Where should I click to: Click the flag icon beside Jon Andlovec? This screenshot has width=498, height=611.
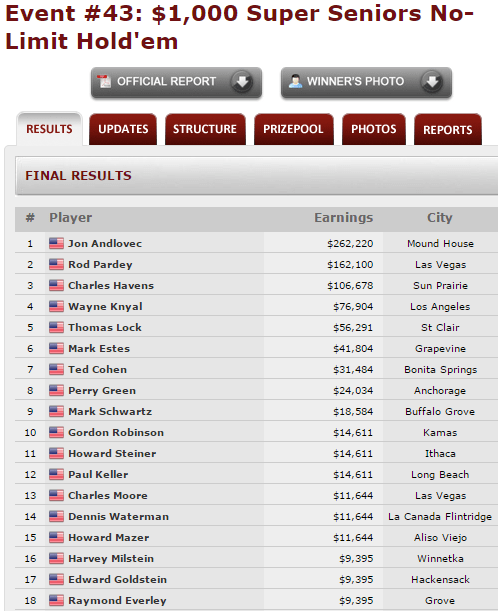click(57, 244)
